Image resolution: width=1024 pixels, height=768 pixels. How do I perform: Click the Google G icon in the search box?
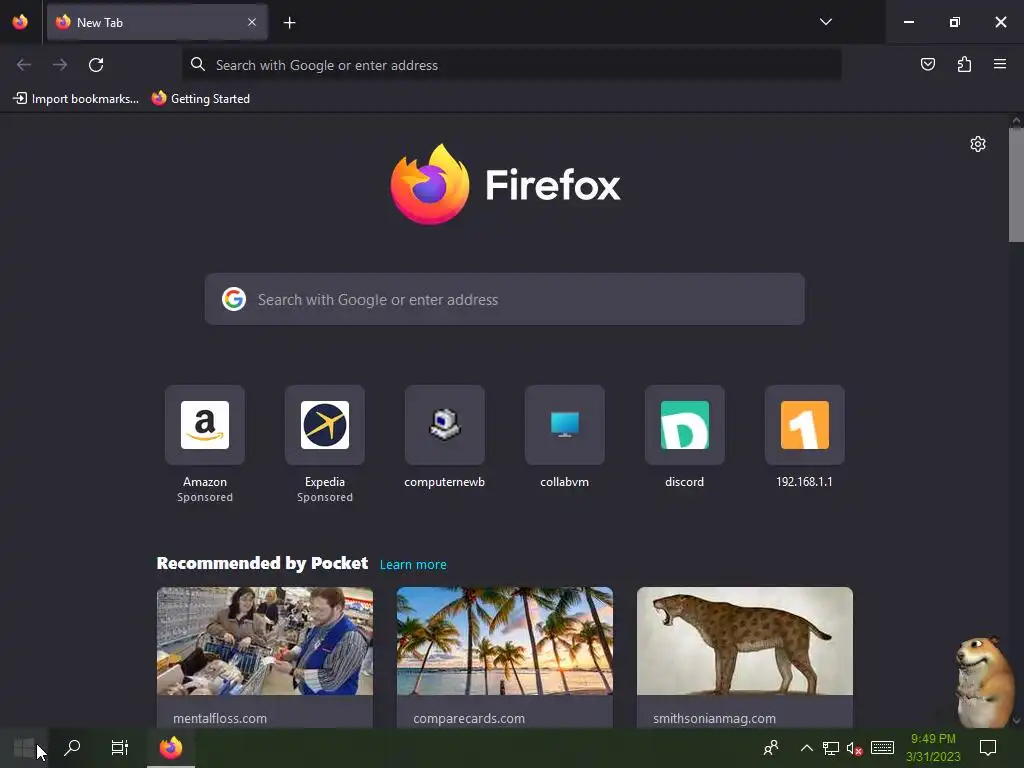tap(234, 299)
